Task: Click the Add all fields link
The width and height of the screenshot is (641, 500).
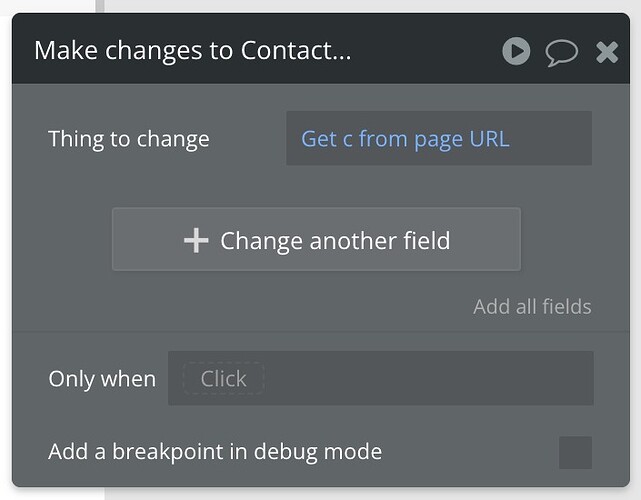Action: (x=532, y=307)
